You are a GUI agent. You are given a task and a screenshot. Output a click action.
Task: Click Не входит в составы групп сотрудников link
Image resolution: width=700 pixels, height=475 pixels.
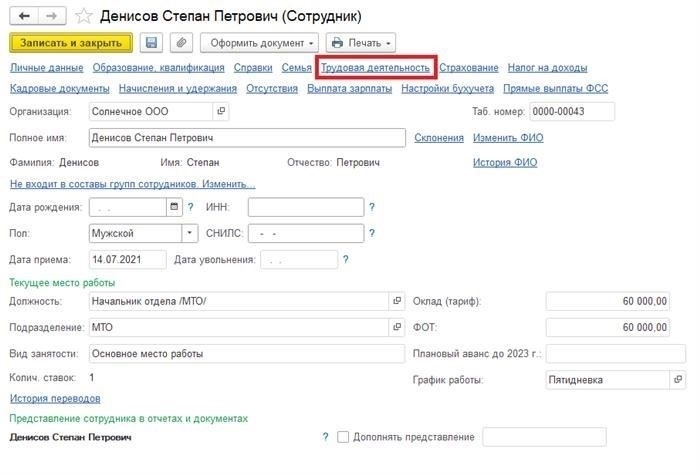coord(133,184)
